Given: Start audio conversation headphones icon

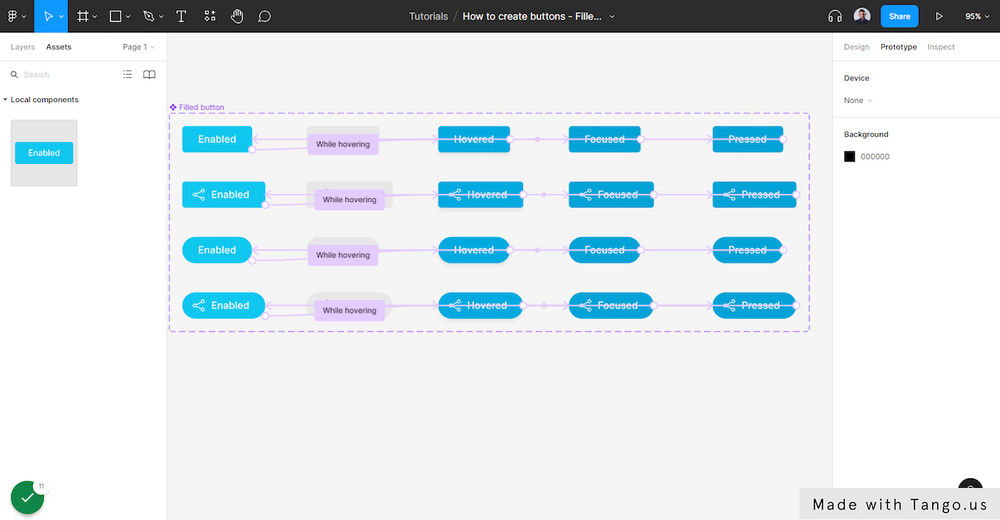Looking at the screenshot, I should 835,16.
